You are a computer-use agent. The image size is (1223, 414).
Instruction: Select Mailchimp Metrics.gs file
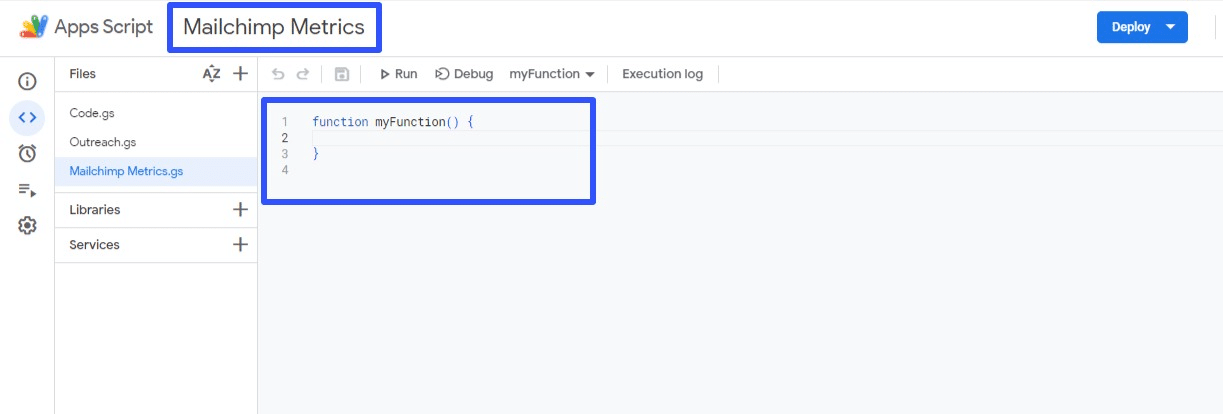(x=155, y=171)
